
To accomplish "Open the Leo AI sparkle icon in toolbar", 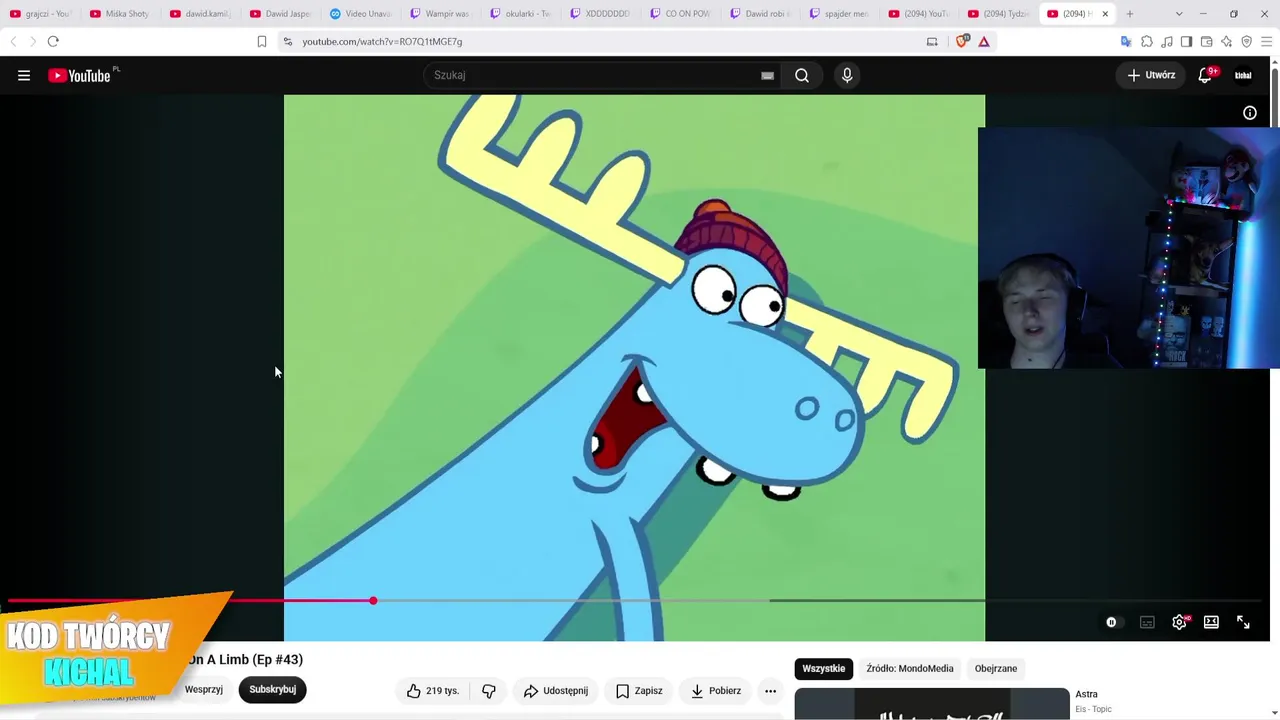I will [x=1227, y=41].
